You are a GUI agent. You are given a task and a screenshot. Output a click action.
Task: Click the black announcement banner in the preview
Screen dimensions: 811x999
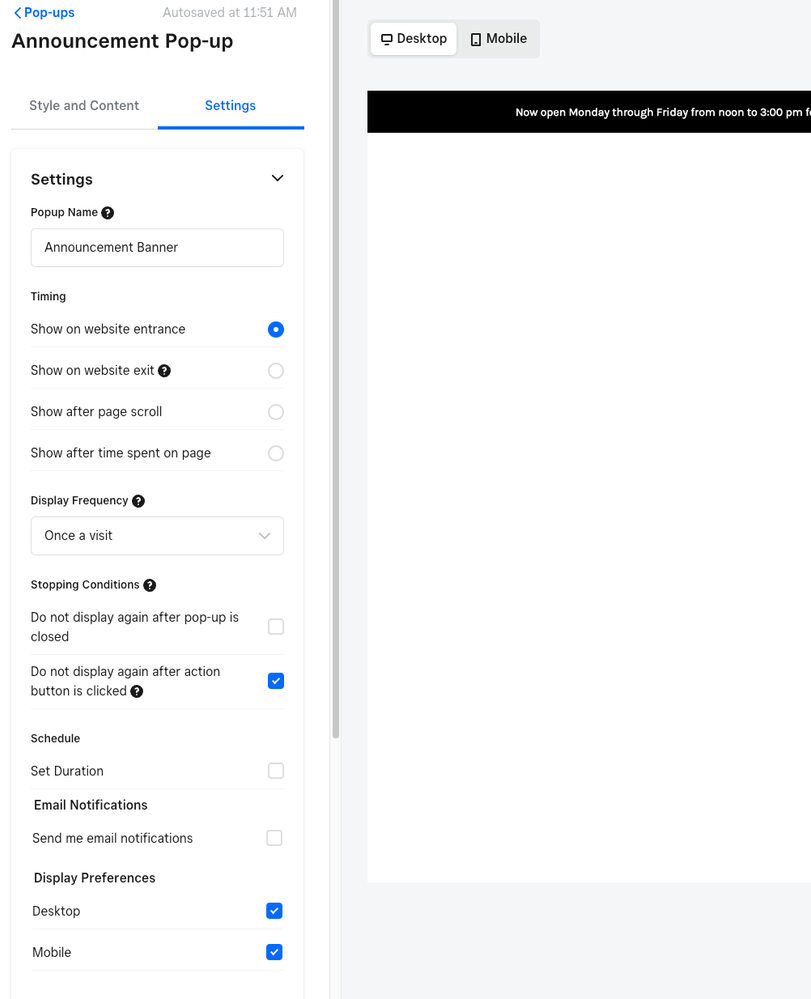(x=589, y=112)
